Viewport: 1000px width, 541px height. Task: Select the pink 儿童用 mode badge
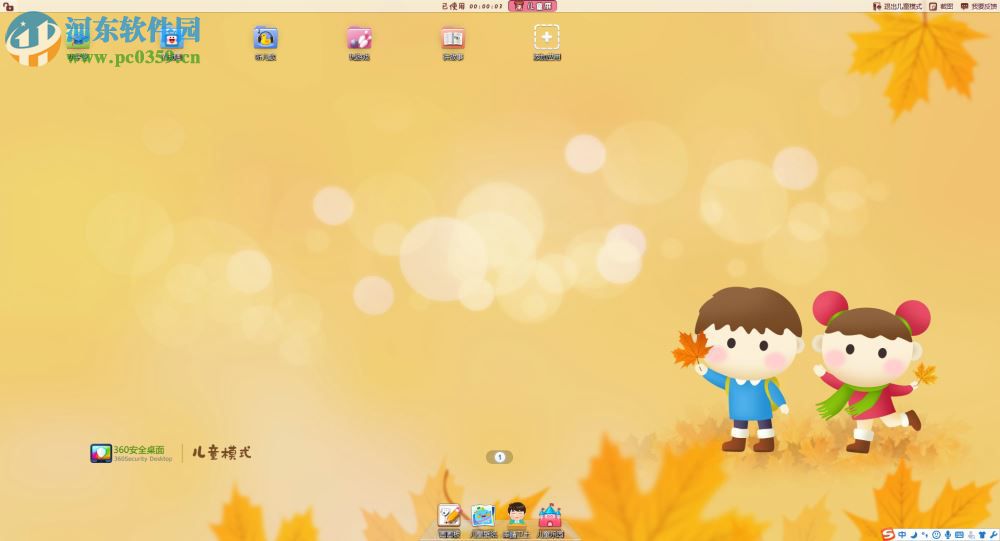(x=533, y=6)
